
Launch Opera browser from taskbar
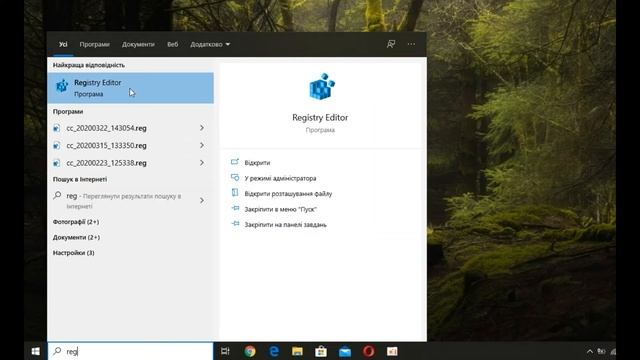pos(369,351)
